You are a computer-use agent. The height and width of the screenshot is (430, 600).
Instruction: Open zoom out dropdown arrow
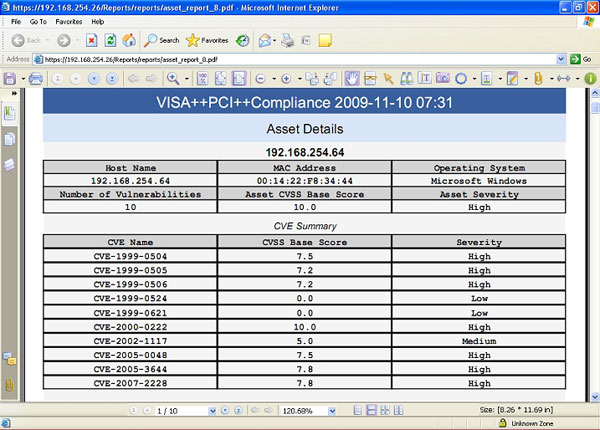274,79
